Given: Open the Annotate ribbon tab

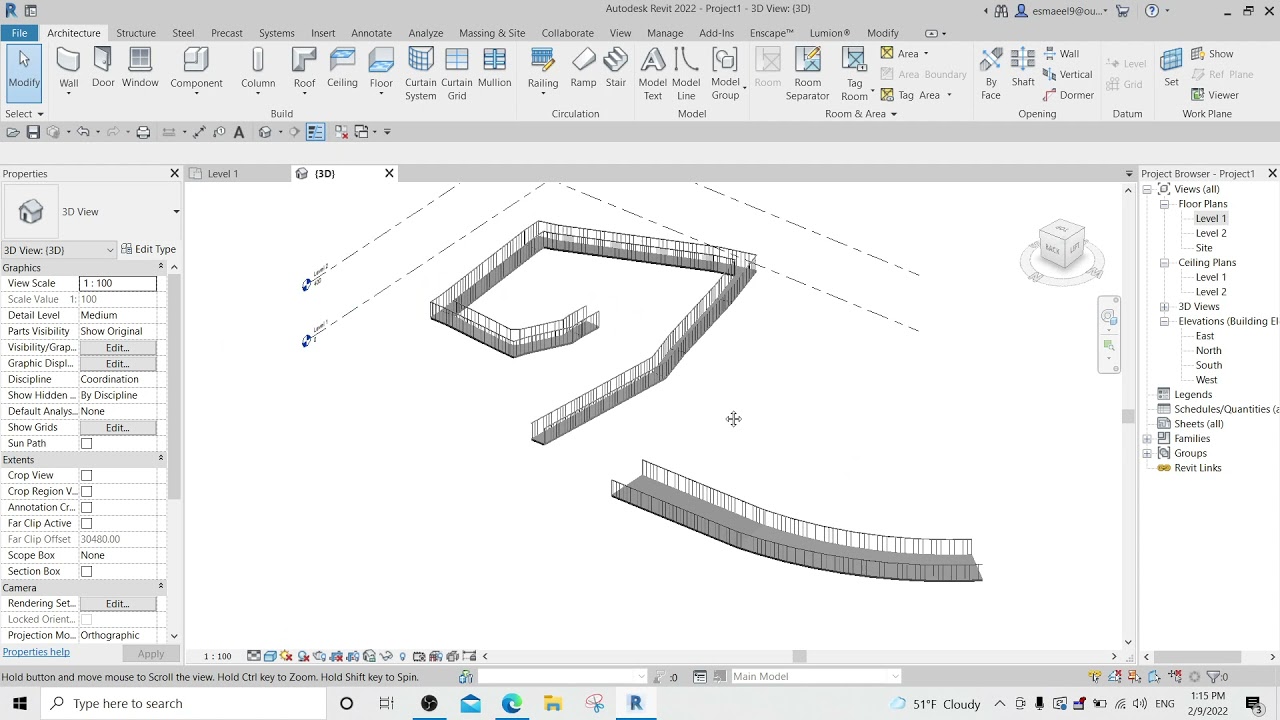Looking at the screenshot, I should [371, 33].
